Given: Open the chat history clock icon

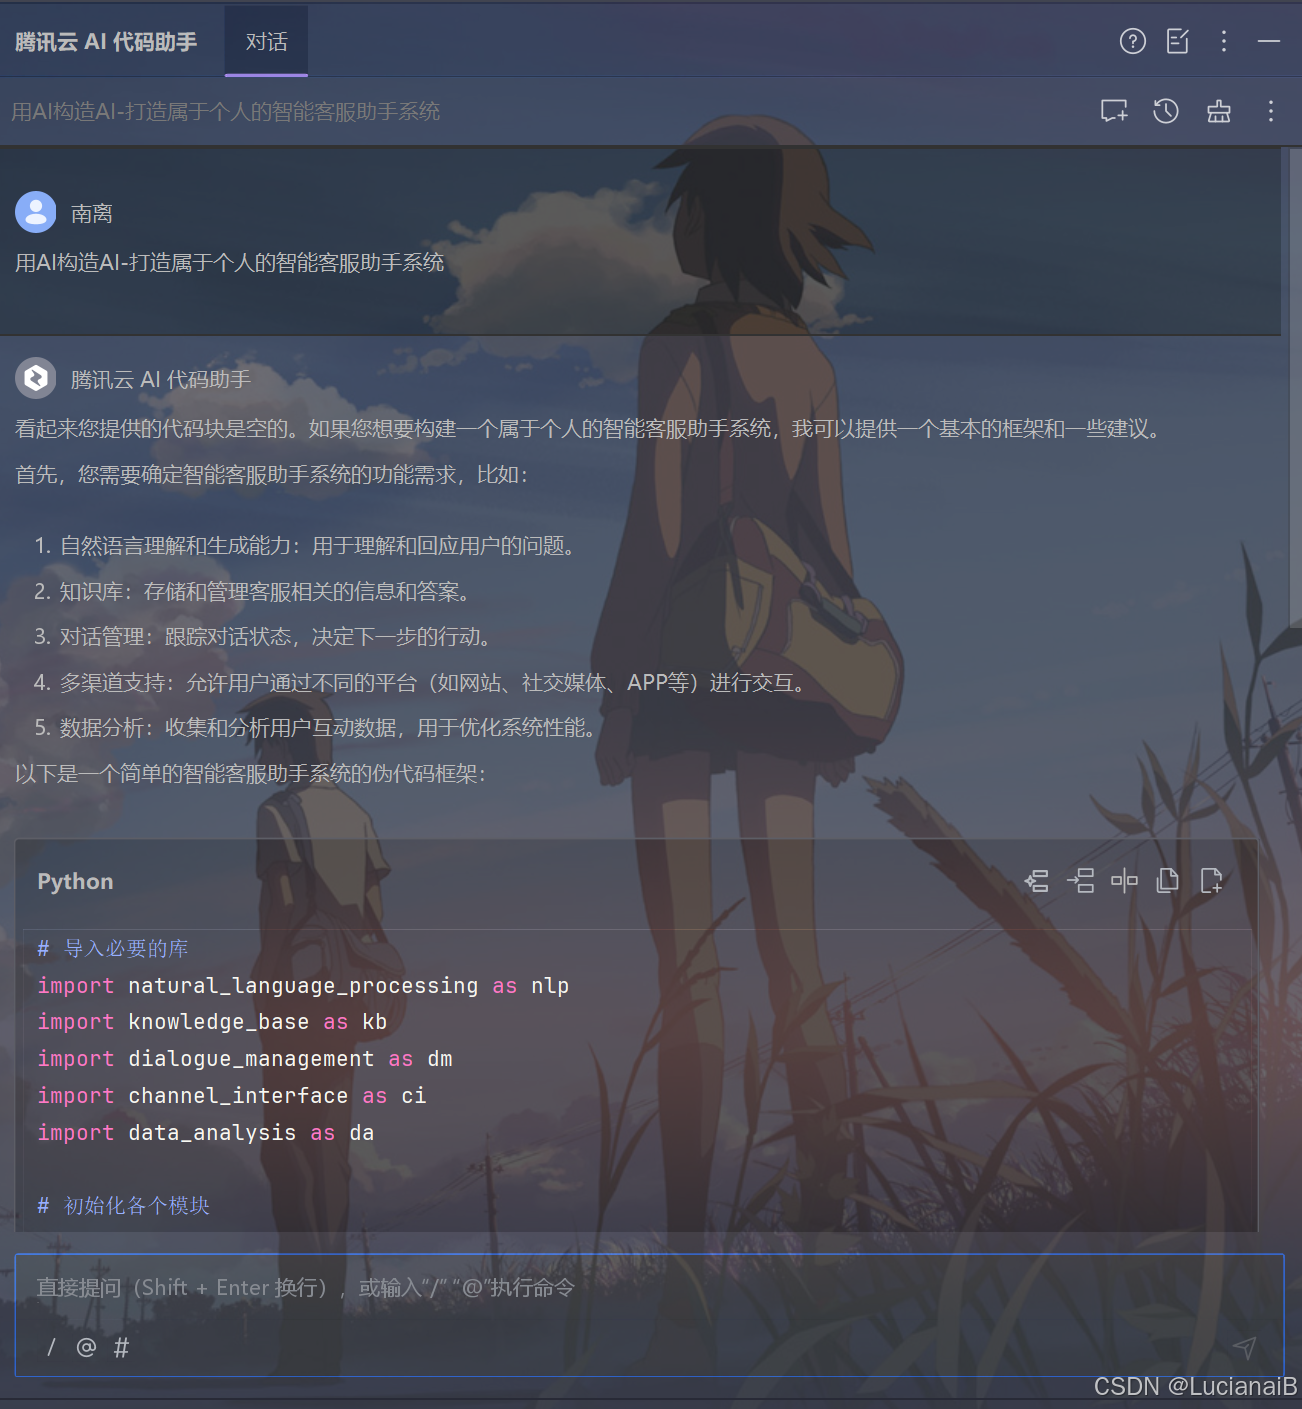Looking at the screenshot, I should click(x=1166, y=111).
